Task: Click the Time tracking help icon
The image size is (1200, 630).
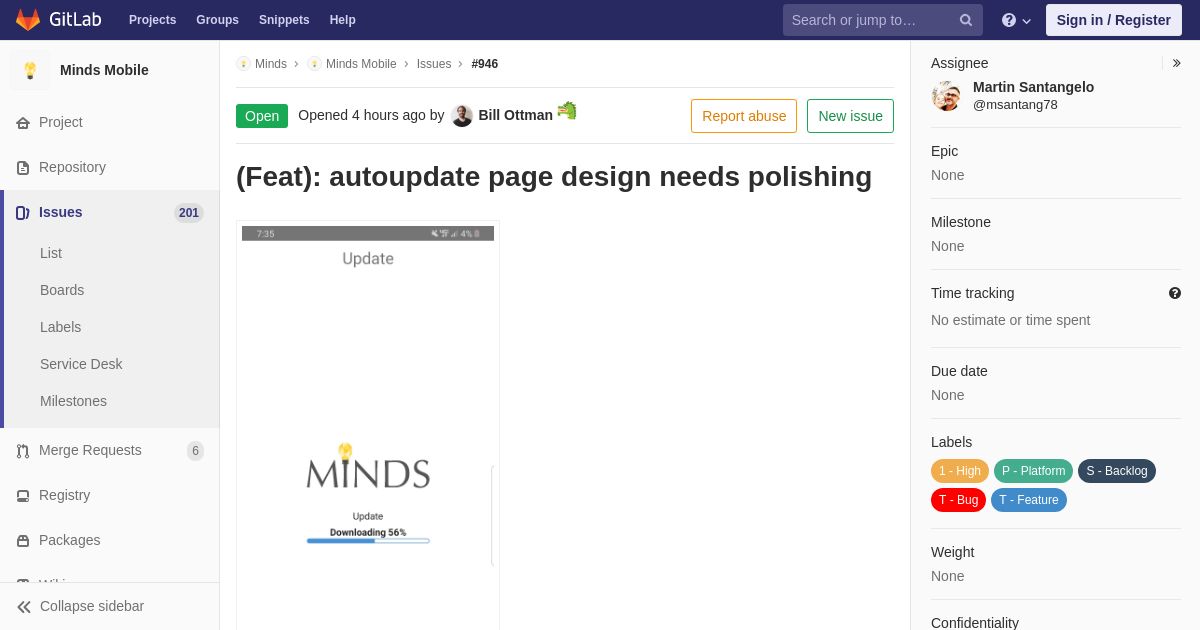Action: (x=1175, y=293)
